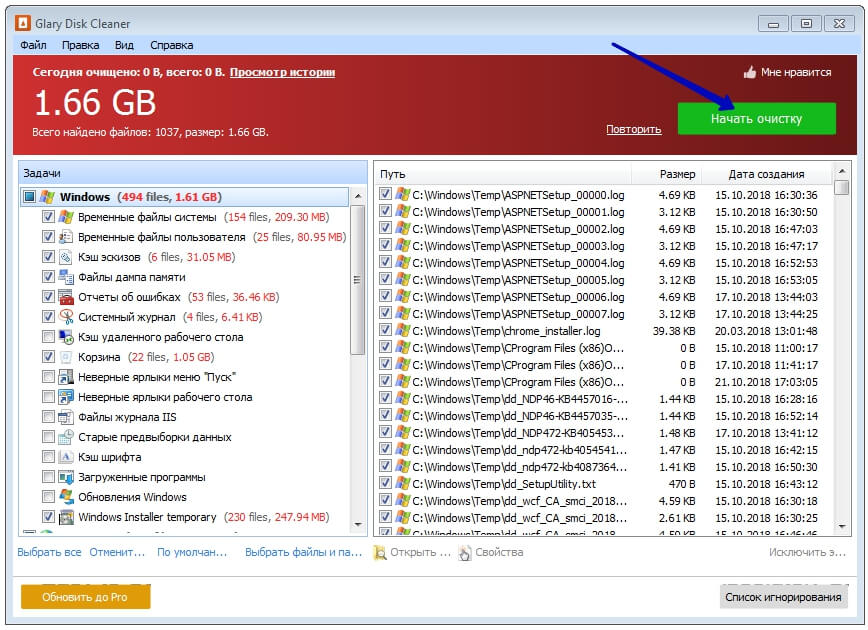
Task: Click the font cache (Кэш шрифта) icon
Action: pos(66,457)
